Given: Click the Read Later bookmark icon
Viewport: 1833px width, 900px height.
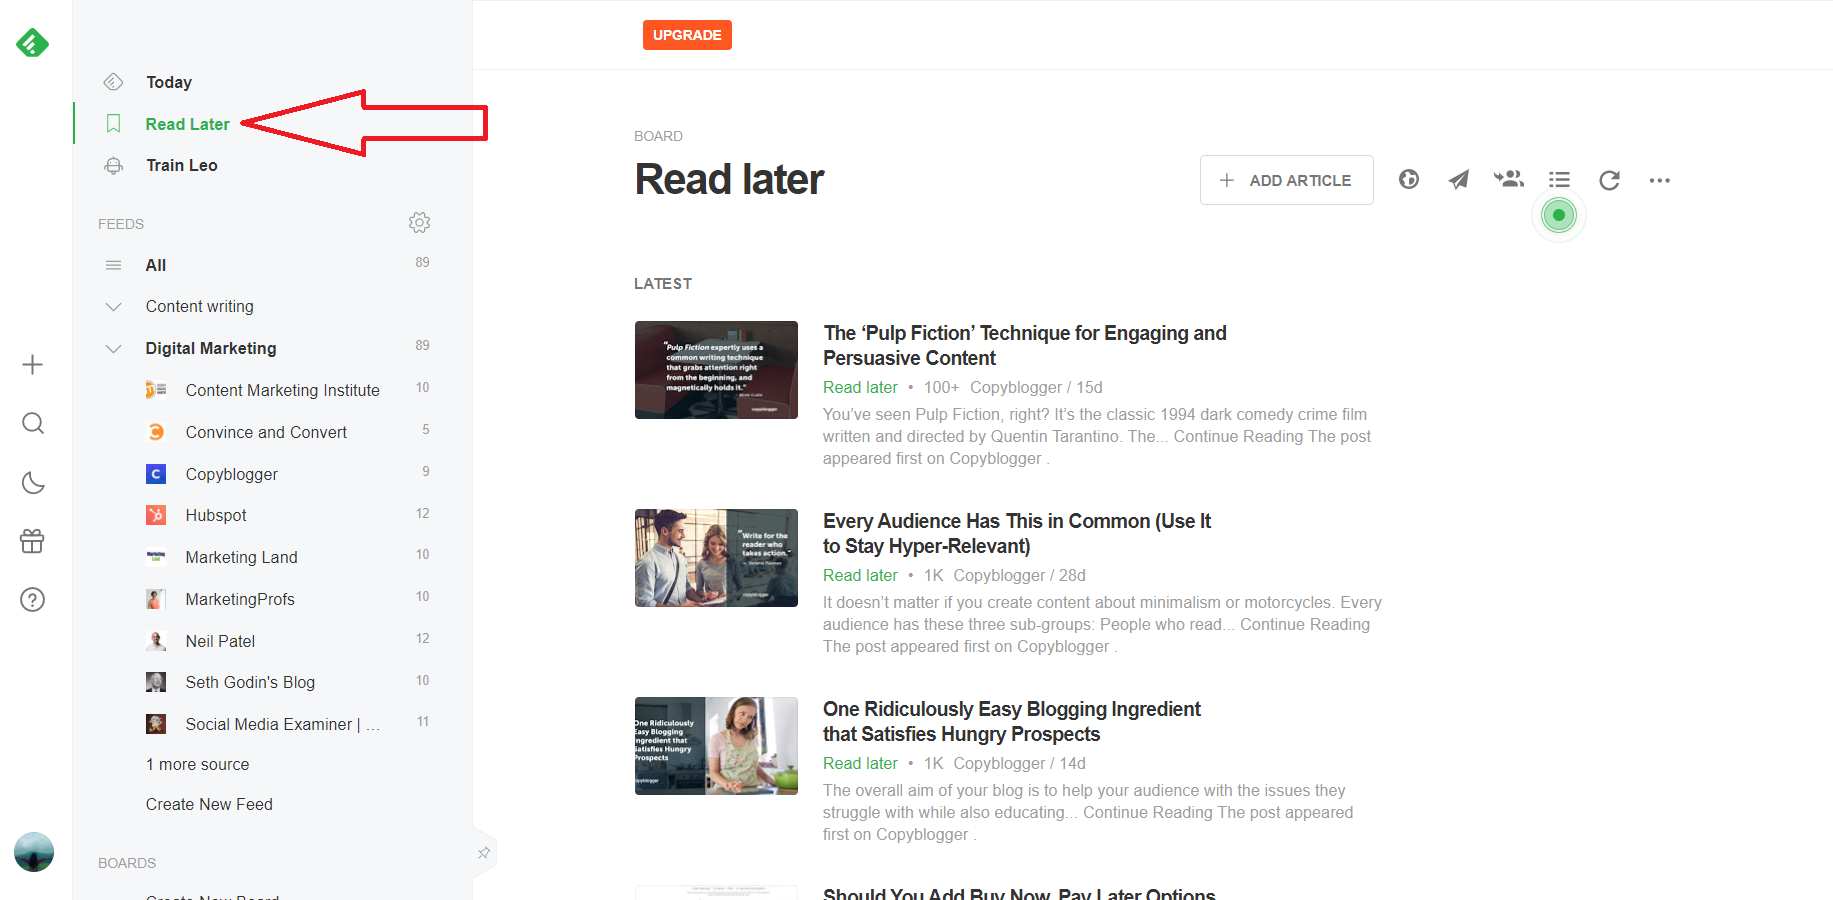Looking at the screenshot, I should point(114,124).
